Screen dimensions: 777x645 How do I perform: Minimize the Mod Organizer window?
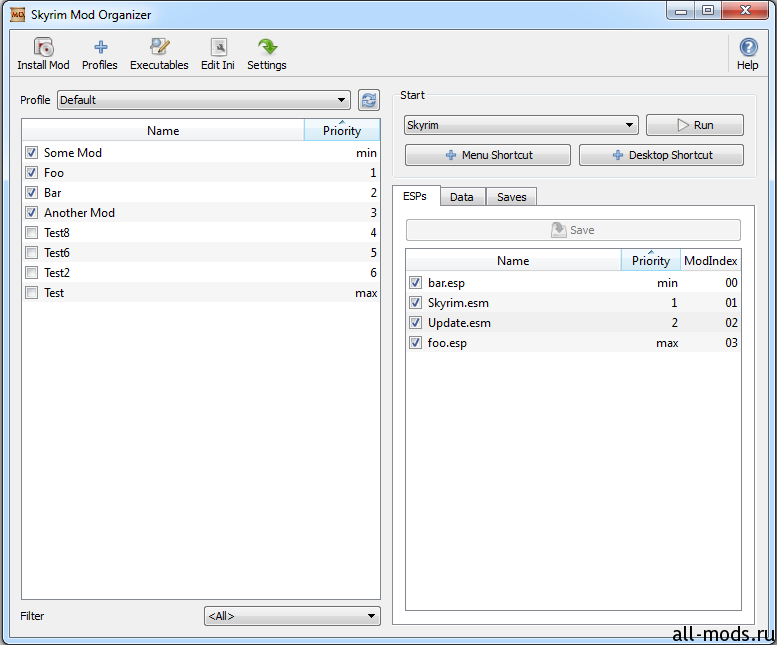[681, 10]
